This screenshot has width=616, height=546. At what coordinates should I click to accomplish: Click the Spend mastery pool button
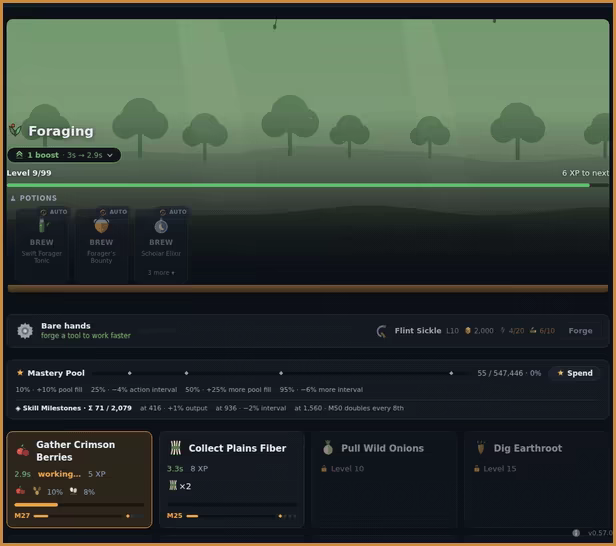pyautogui.click(x=575, y=373)
